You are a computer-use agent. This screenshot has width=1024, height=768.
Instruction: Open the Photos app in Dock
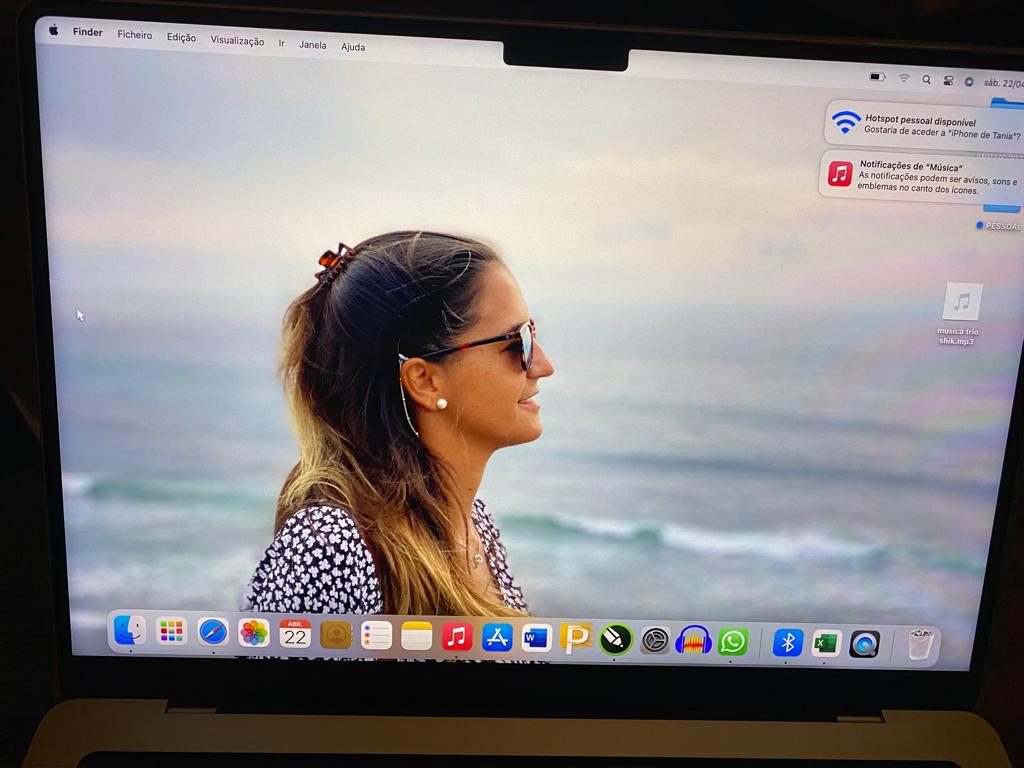coord(253,633)
